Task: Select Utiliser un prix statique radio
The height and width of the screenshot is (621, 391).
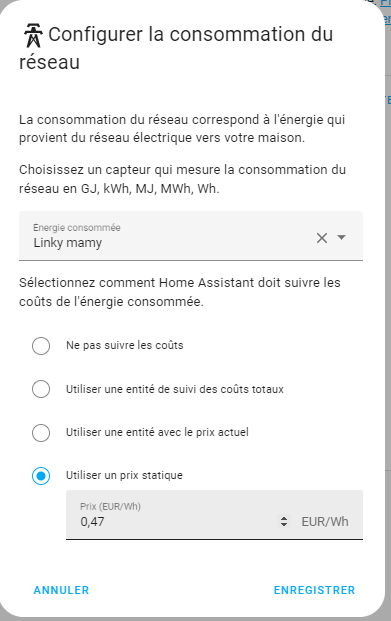Action: pyautogui.click(x=41, y=476)
